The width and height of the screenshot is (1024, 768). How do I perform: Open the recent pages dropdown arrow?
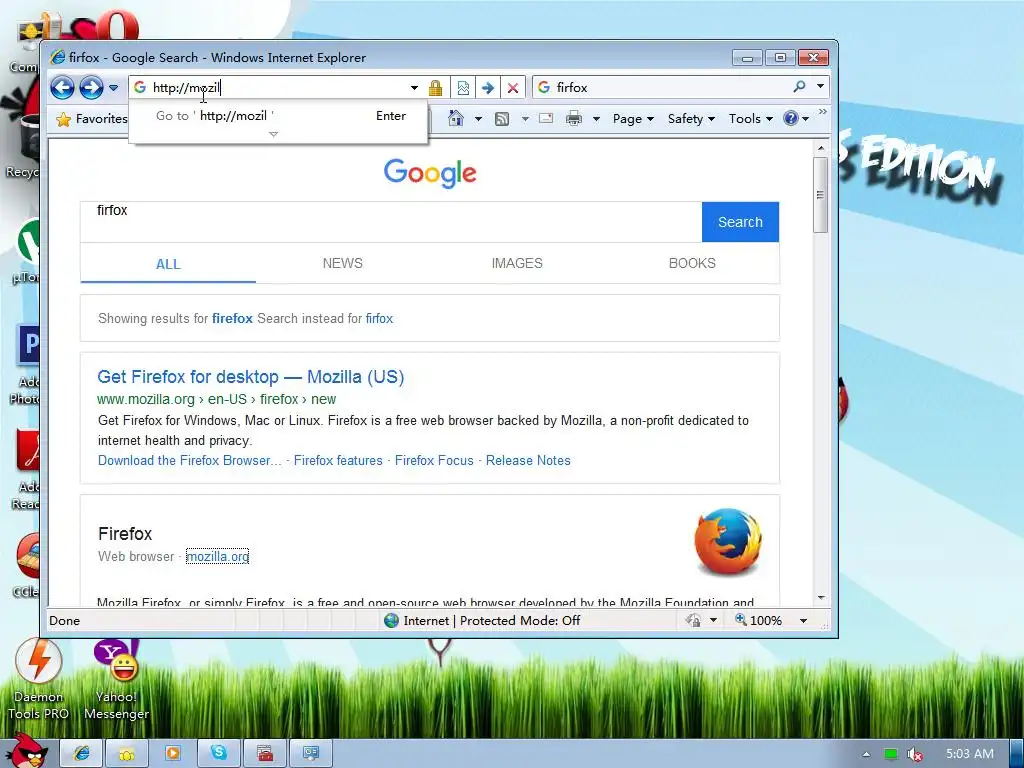pyautogui.click(x=114, y=88)
